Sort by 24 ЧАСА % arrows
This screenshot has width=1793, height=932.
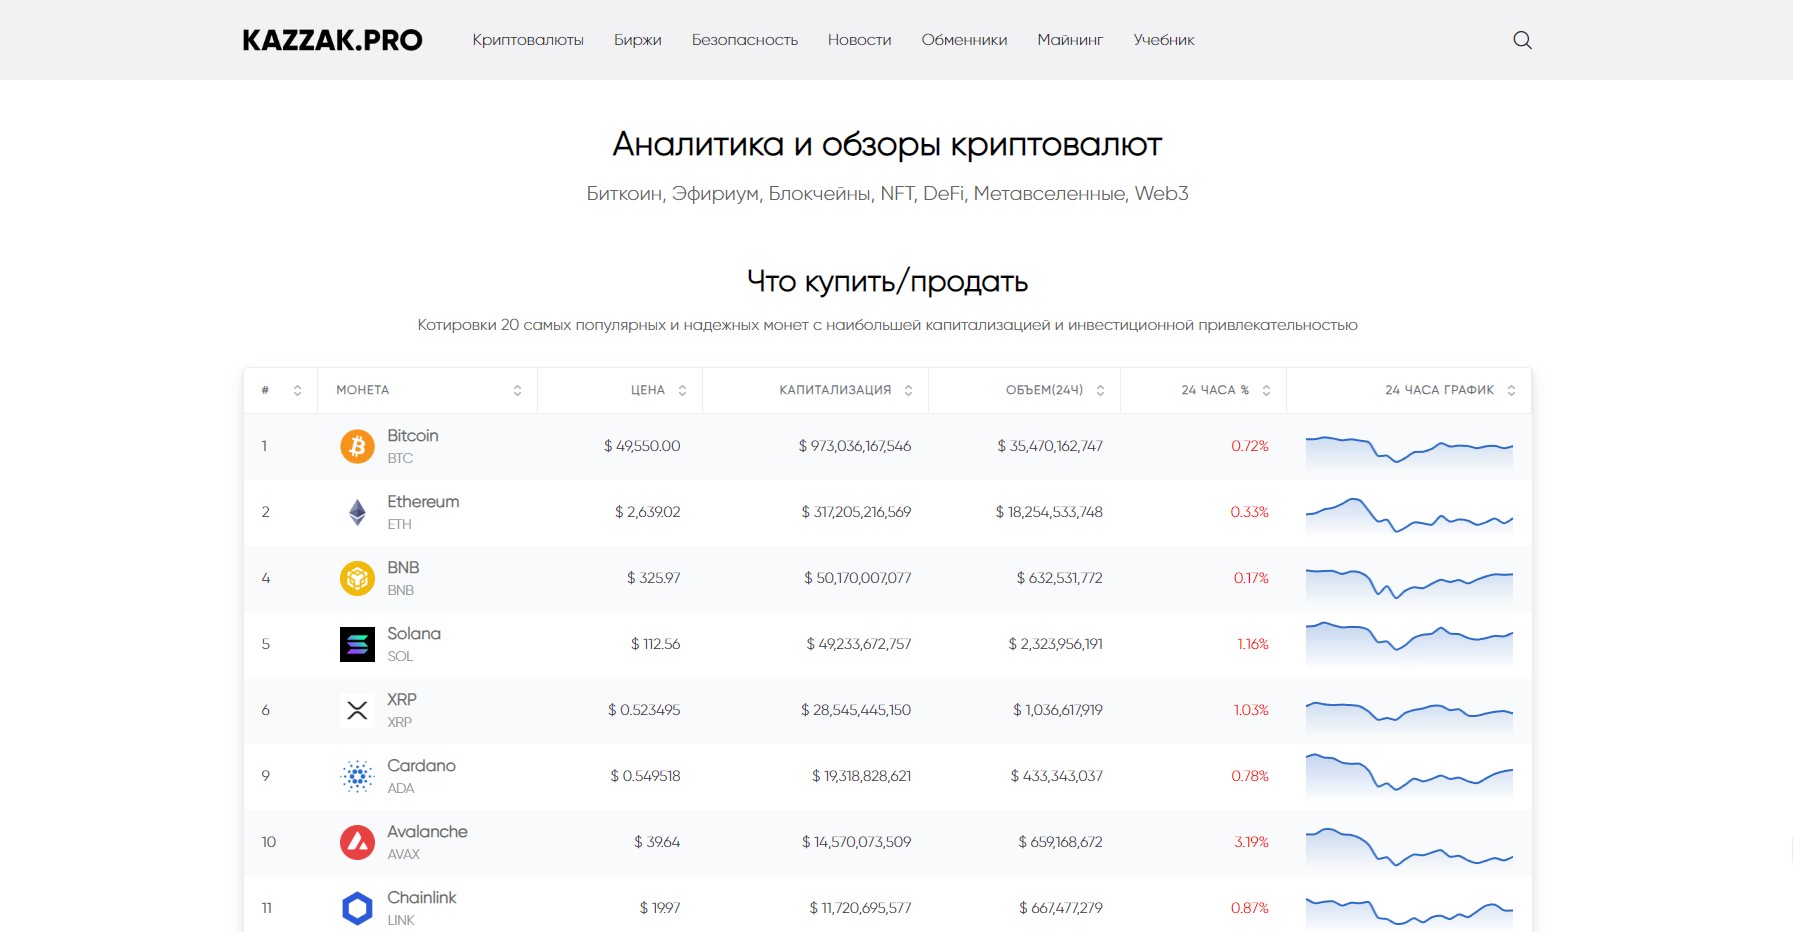1266,390
